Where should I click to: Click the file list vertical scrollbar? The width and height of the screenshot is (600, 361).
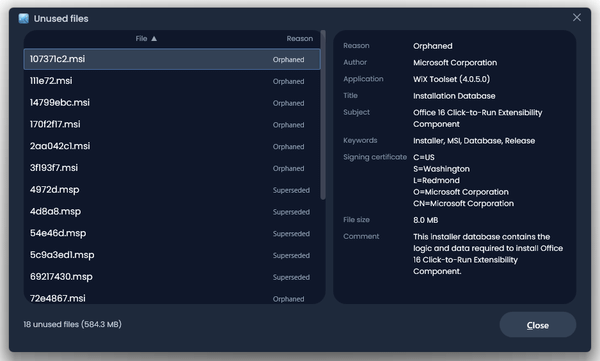(x=323, y=115)
